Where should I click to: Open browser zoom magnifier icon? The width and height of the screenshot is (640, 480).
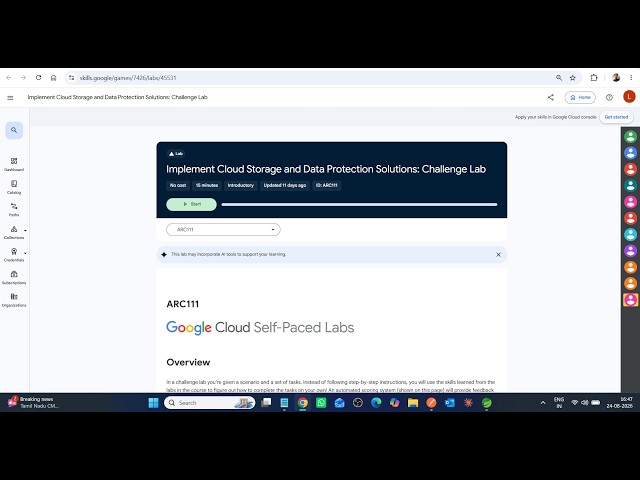pyautogui.click(x=559, y=78)
